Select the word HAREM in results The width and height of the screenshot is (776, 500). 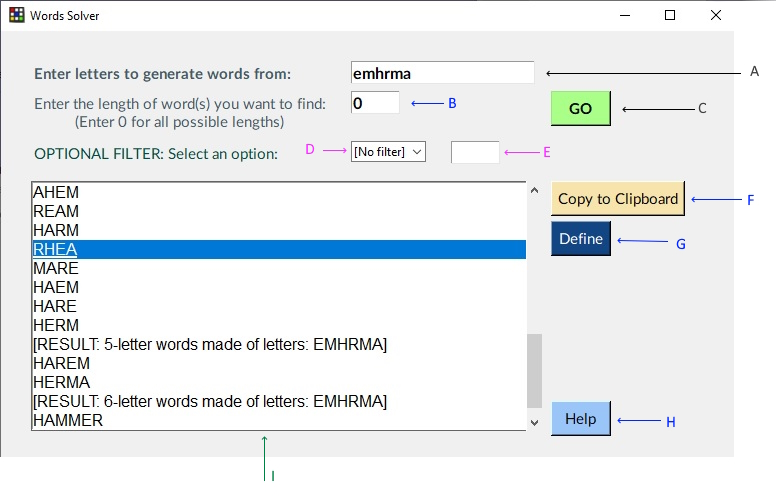point(279,363)
